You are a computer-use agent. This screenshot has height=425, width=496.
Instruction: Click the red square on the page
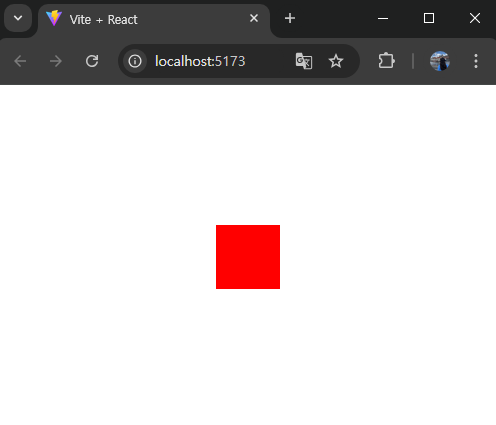(248, 257)
